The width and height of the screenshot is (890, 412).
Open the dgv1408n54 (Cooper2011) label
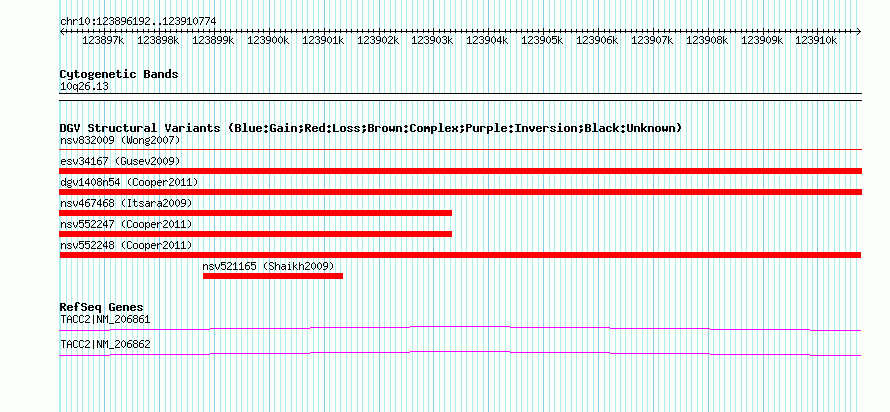(x=129, y=182)
